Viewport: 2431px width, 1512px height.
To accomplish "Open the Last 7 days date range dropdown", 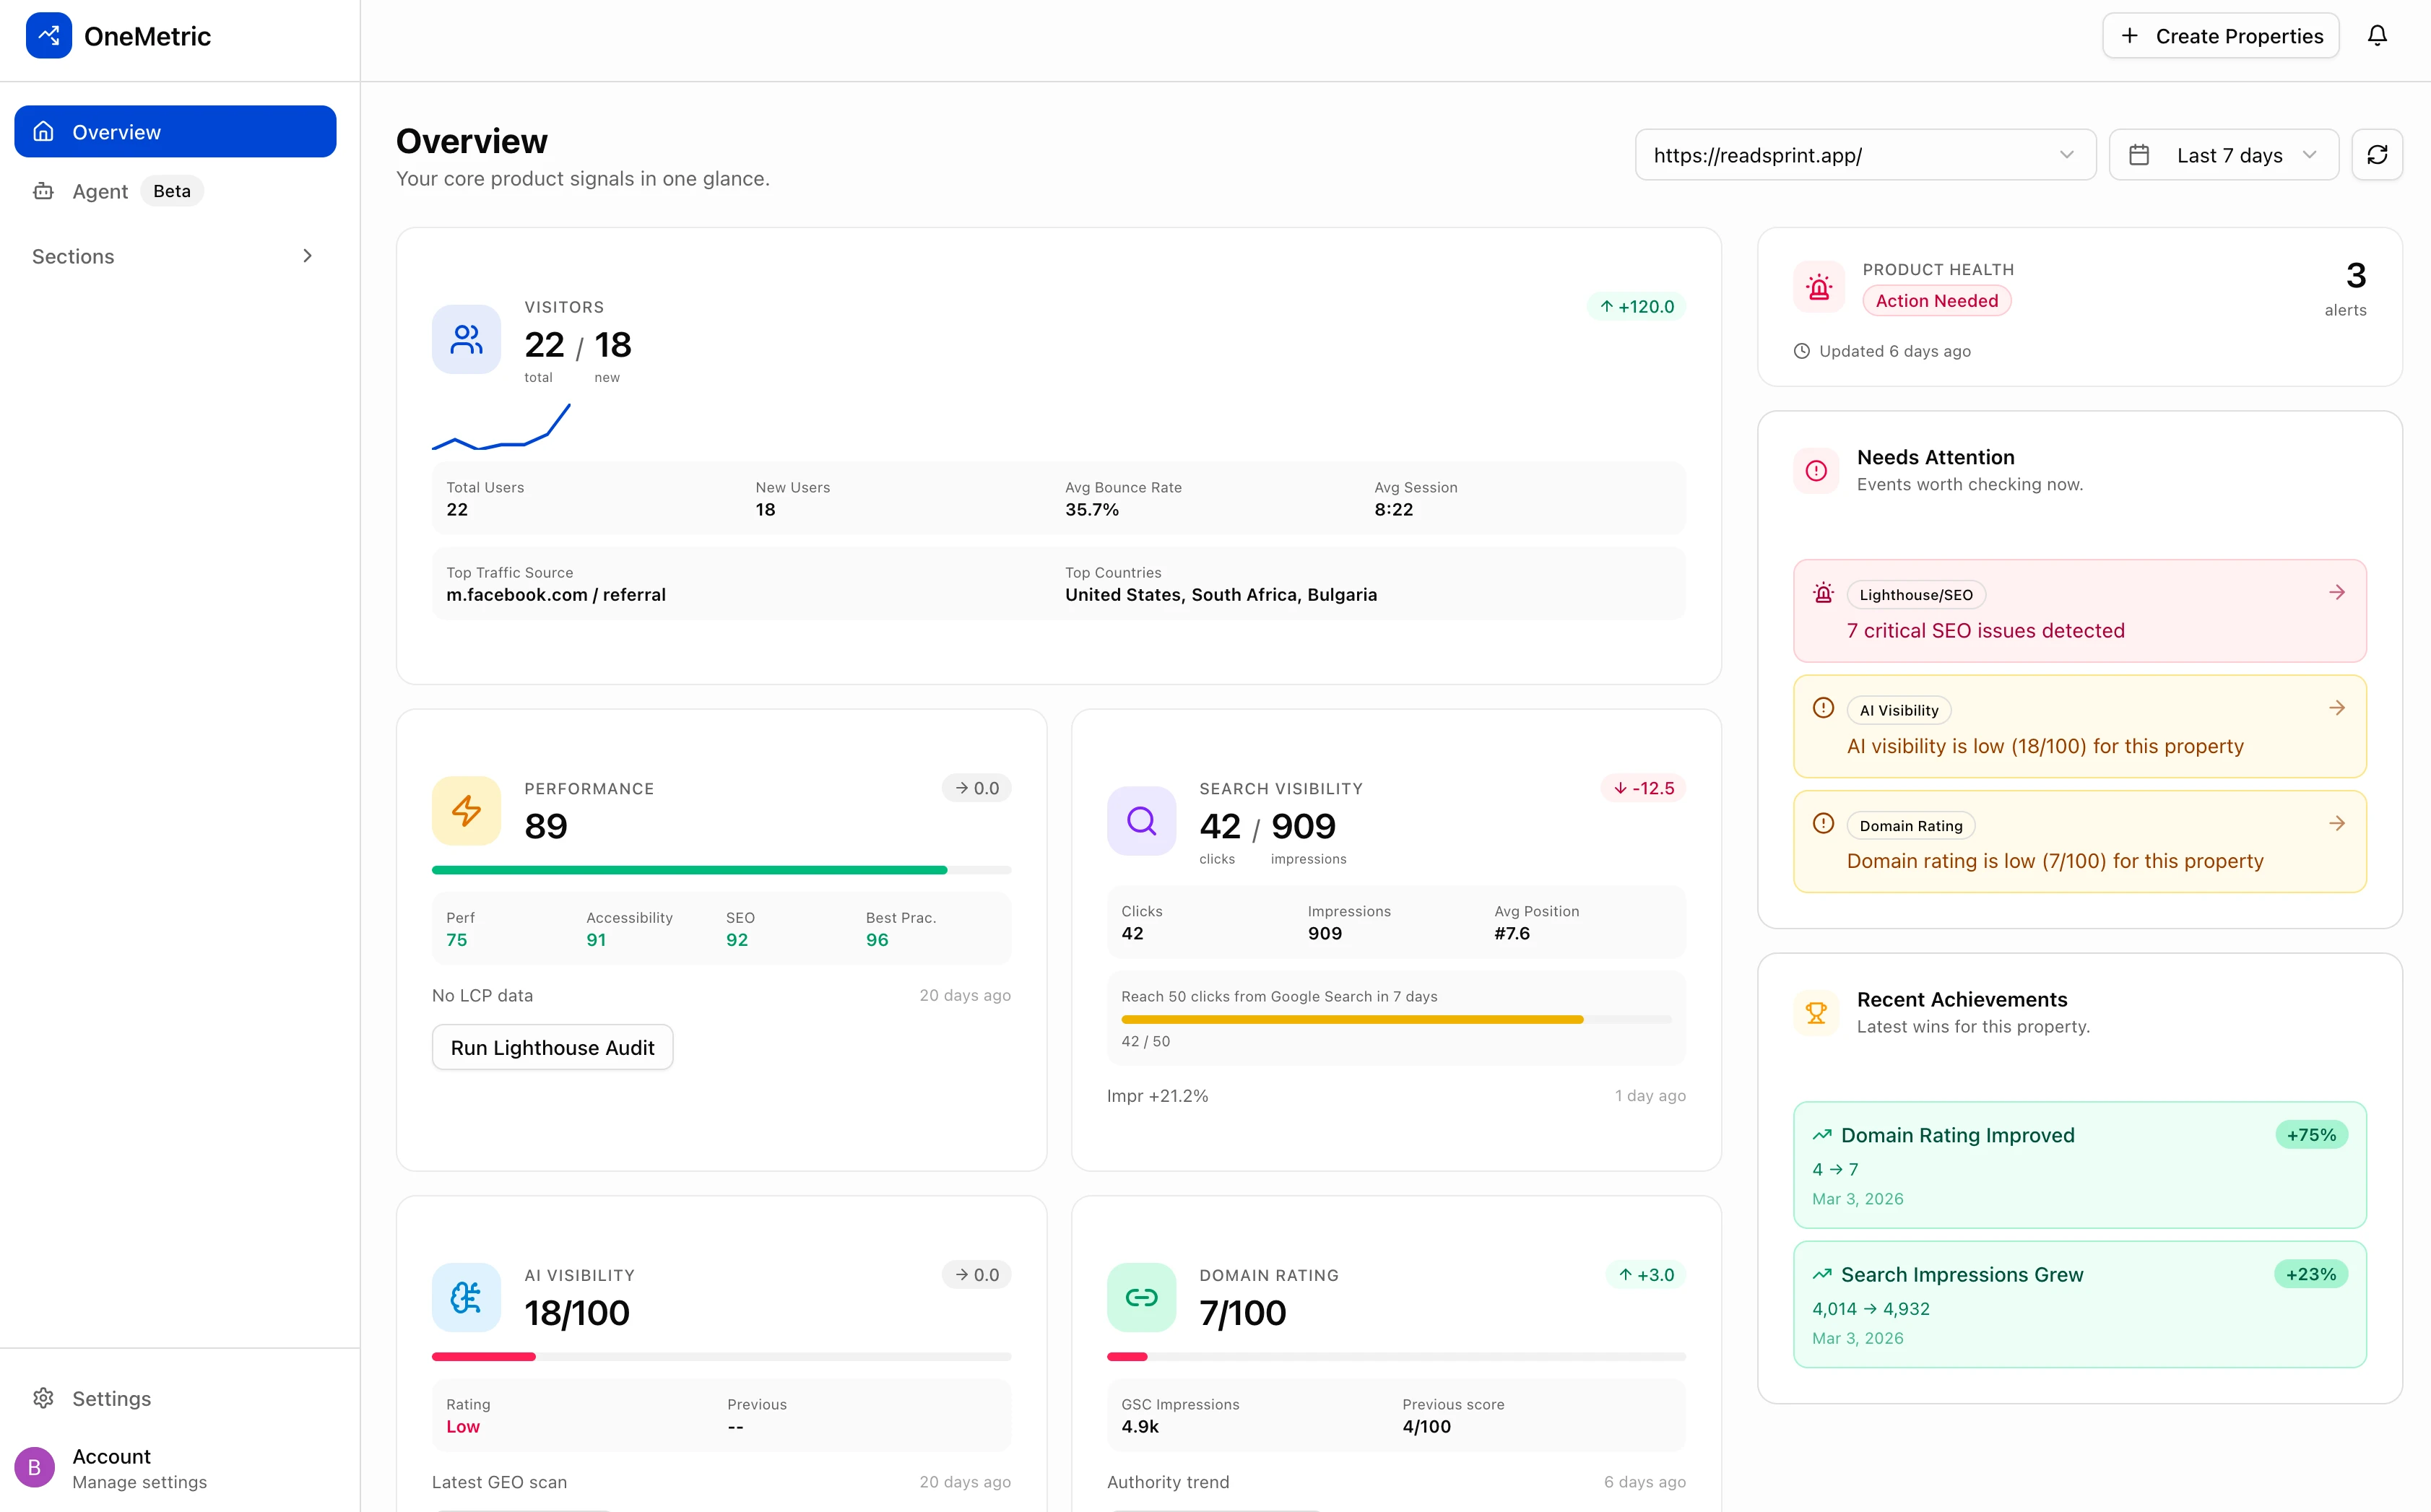I will click(2223, 155).
